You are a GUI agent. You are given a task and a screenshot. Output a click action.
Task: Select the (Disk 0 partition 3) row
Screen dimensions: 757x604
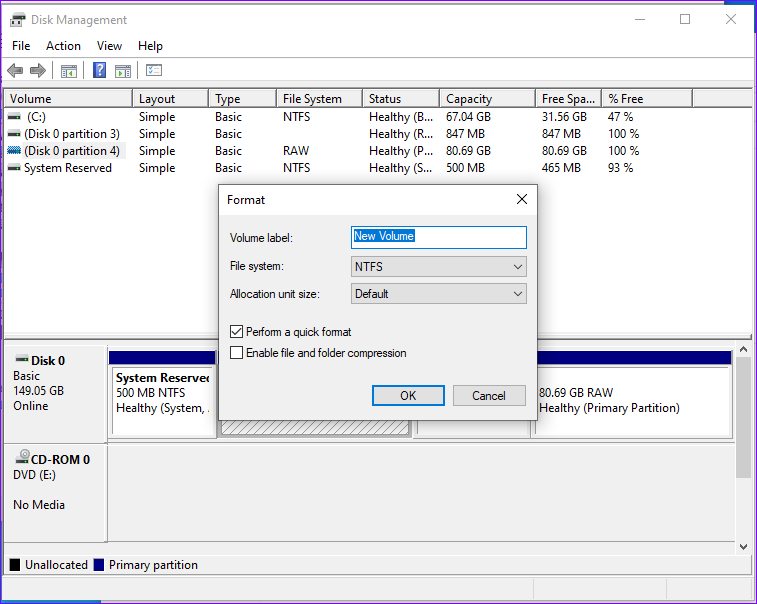(72, 134)
